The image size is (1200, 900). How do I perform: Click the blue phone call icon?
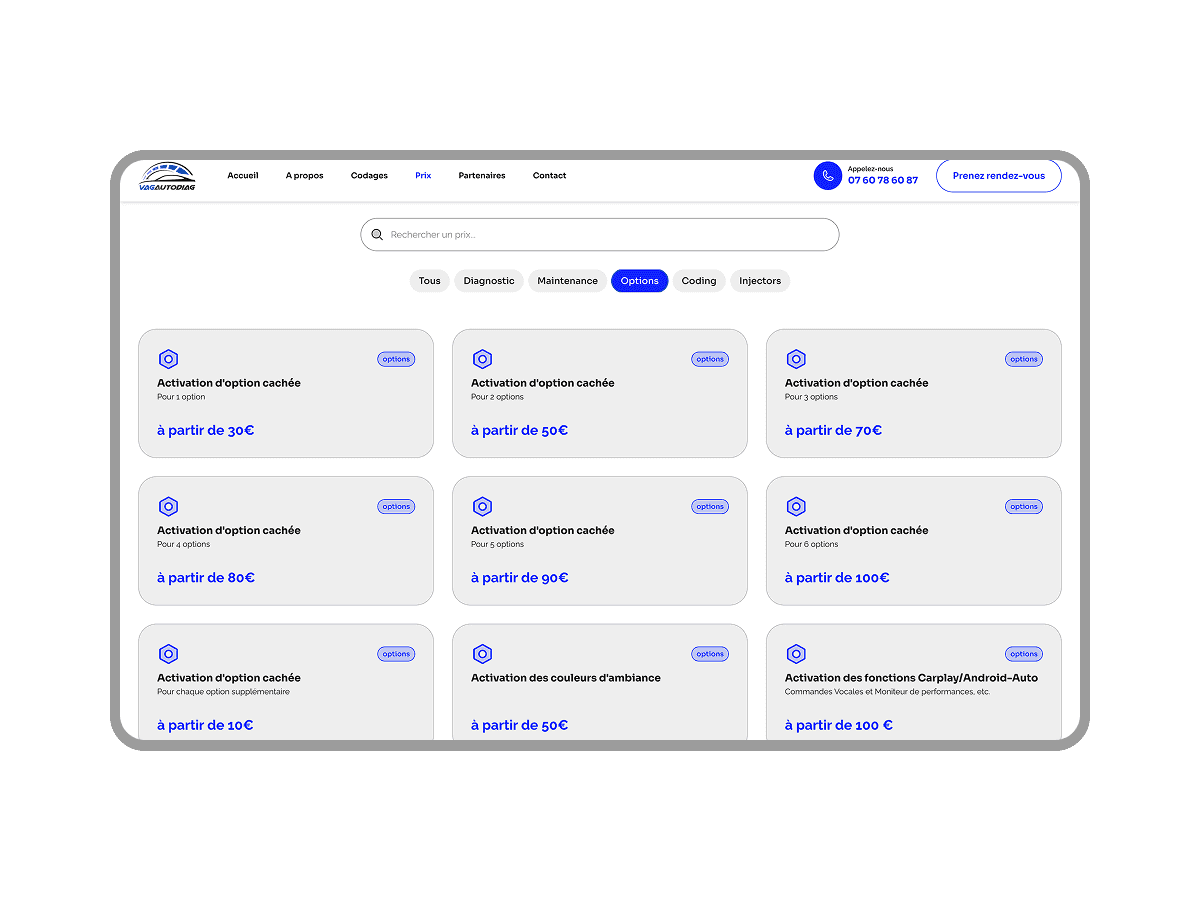827,176
